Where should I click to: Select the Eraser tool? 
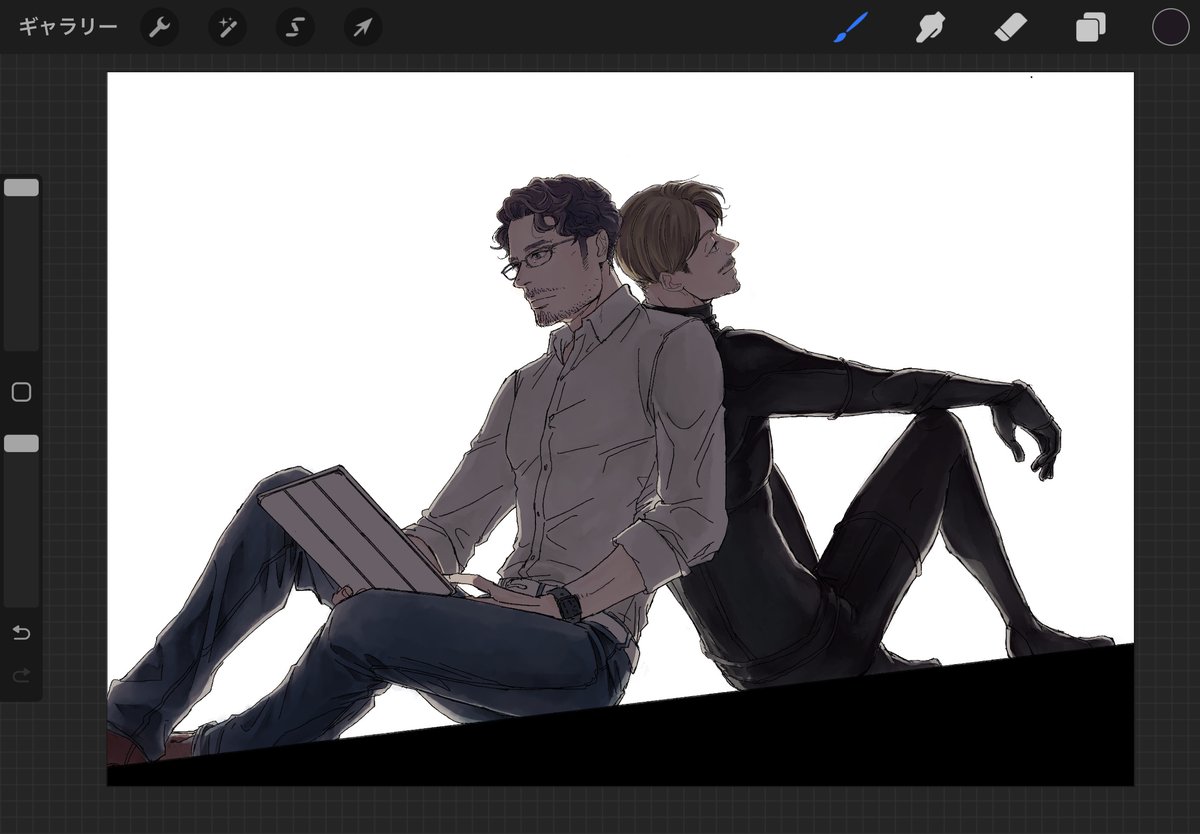(1008, 27)
